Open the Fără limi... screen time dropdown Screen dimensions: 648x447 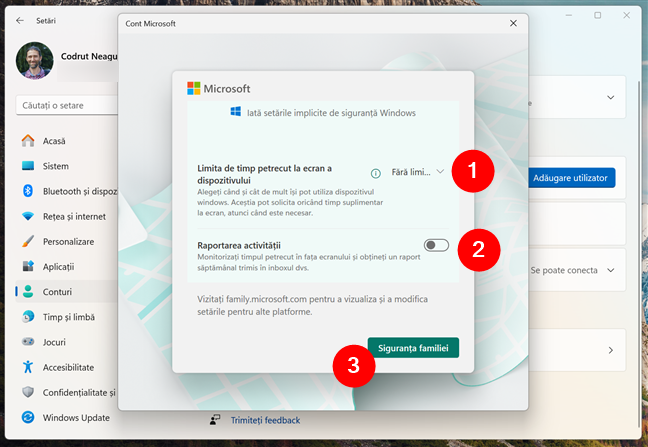(x=418, y=172)
